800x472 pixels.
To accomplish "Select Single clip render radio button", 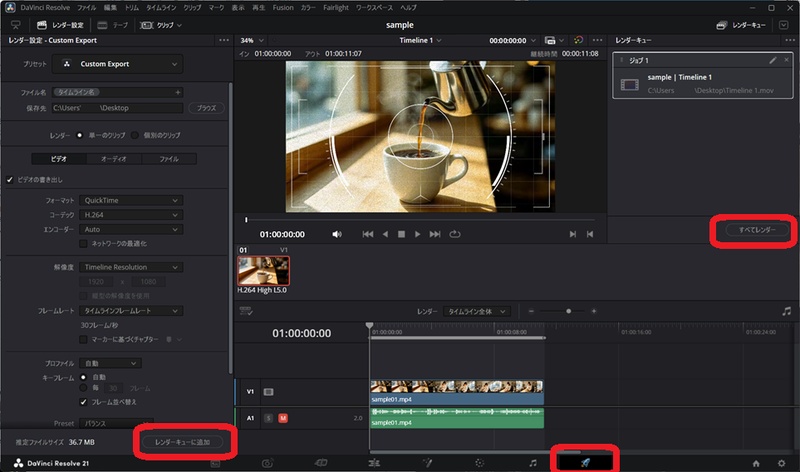I will click(x=79, y=135).
